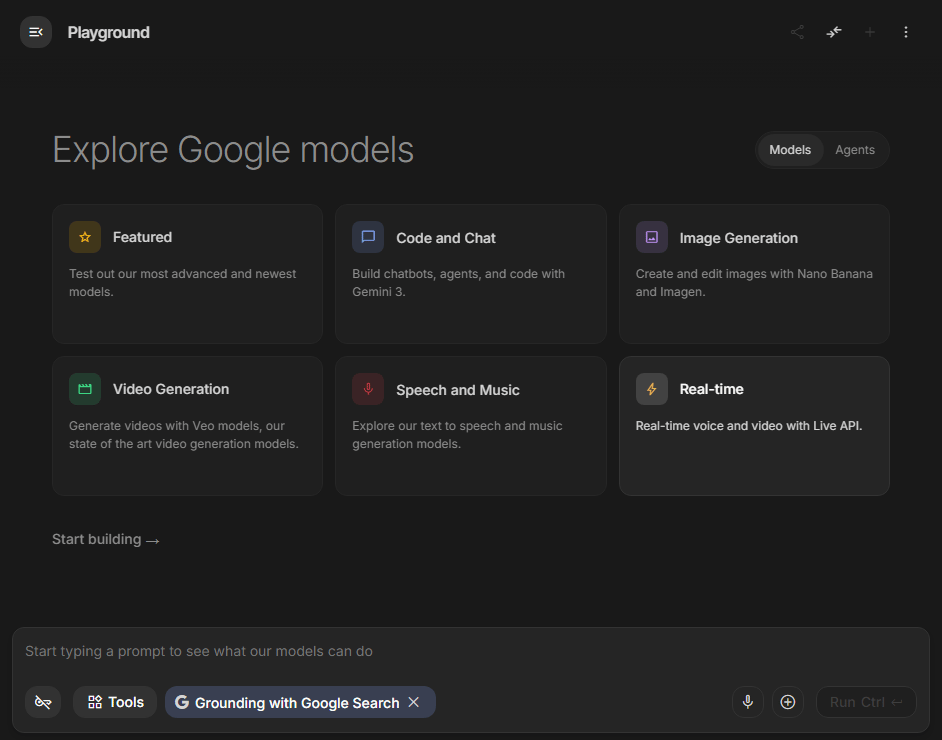Click the Explore Google models heading
This screenshot has width=942, height=740.
click(x=233, y=150)
